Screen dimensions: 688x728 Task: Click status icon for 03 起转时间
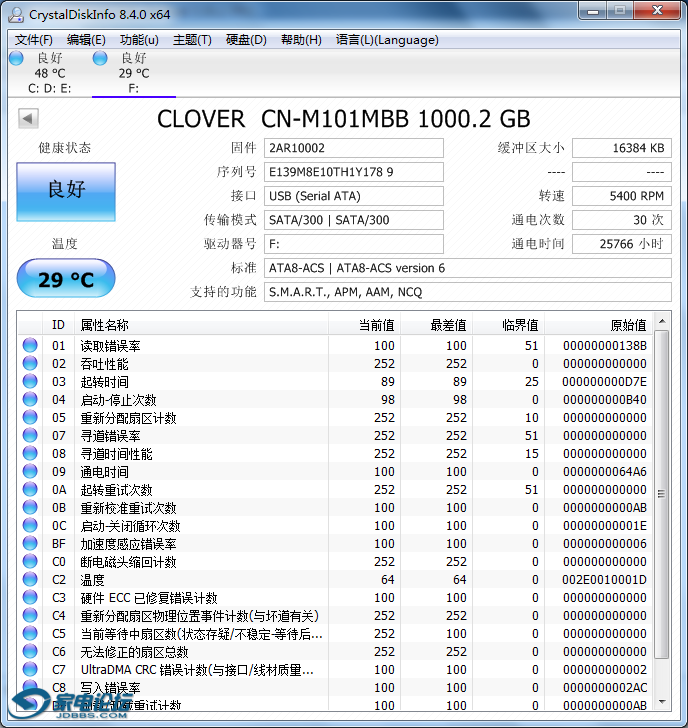pyautogui.click(x=30, y=381)
